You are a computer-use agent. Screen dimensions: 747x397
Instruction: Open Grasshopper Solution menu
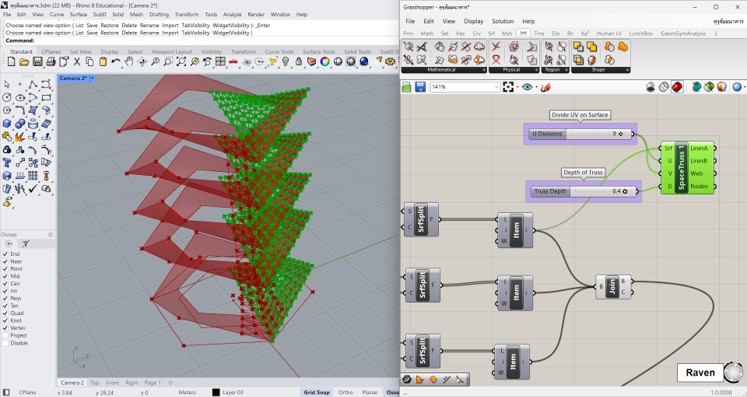click(503, 21)
